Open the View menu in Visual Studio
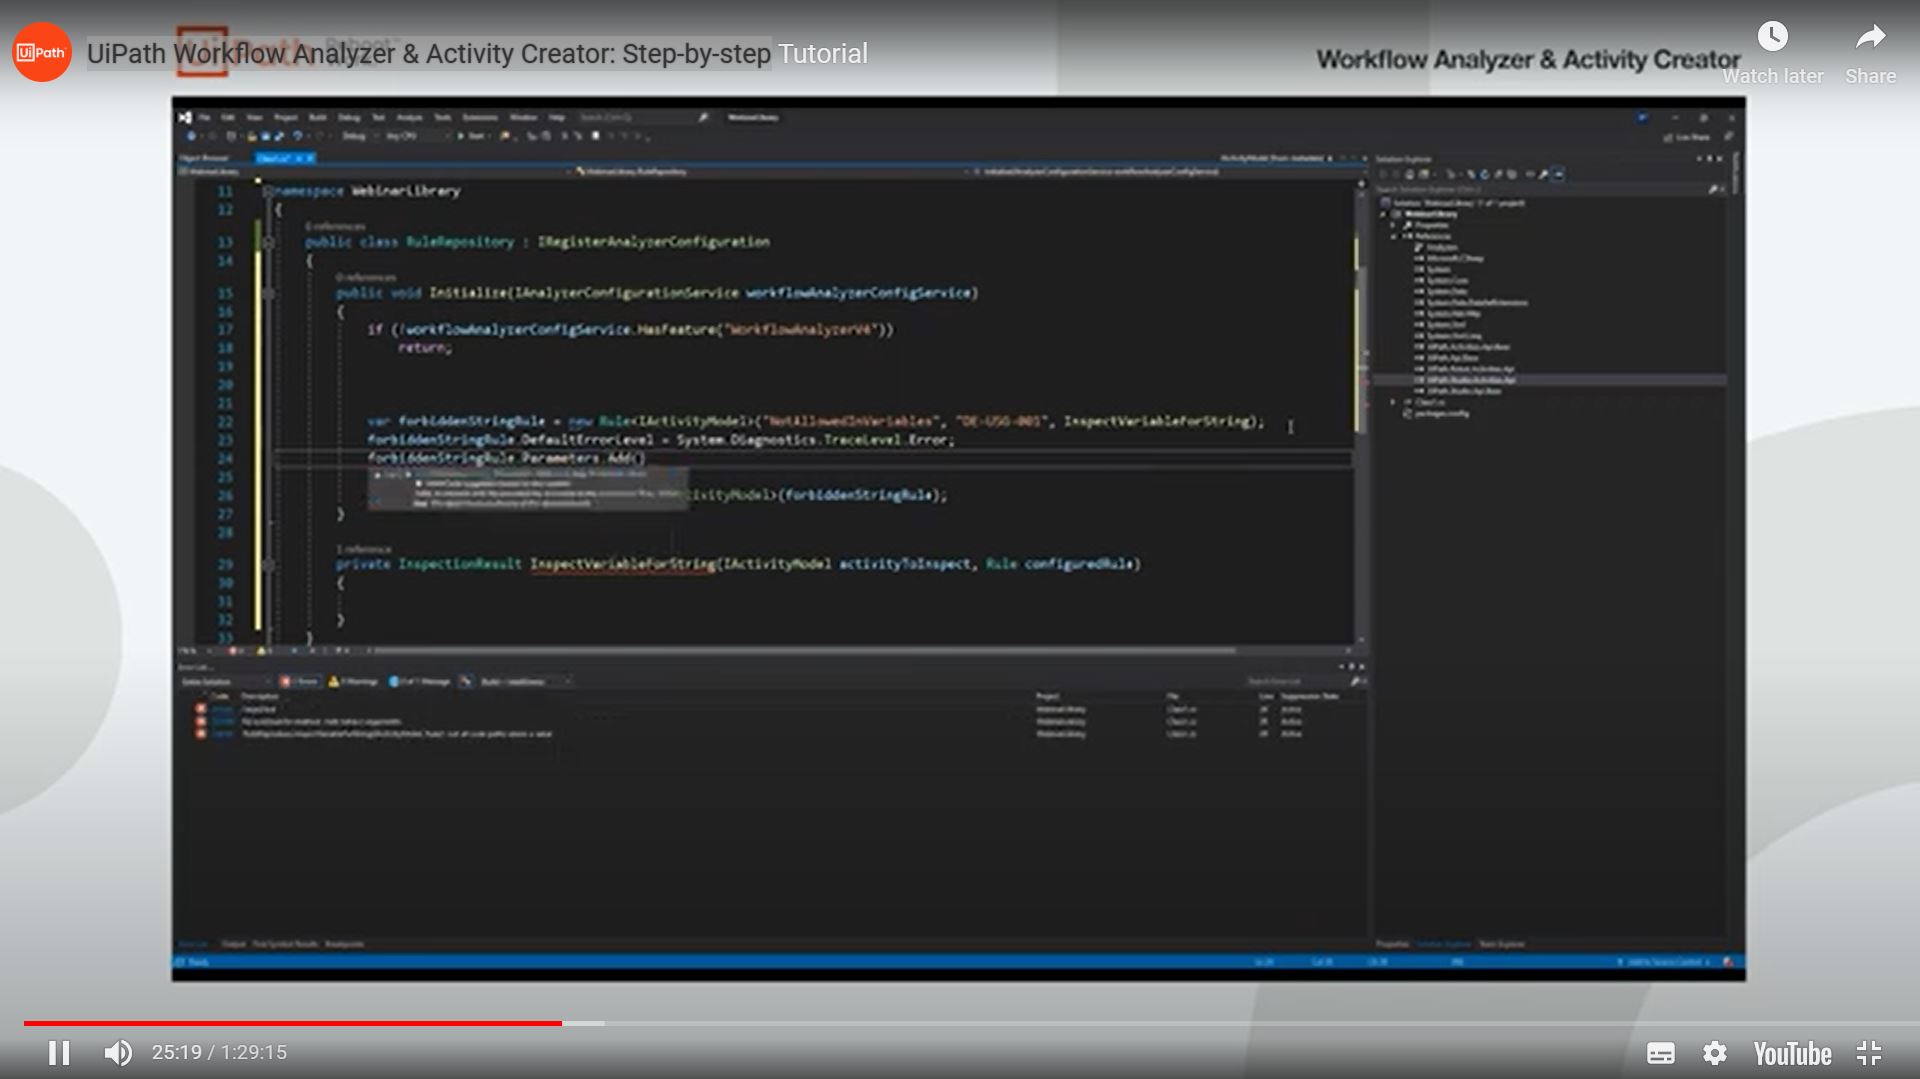Image resolution: width=1920 pixels, height=1079 pixels. tap(254, 117)
